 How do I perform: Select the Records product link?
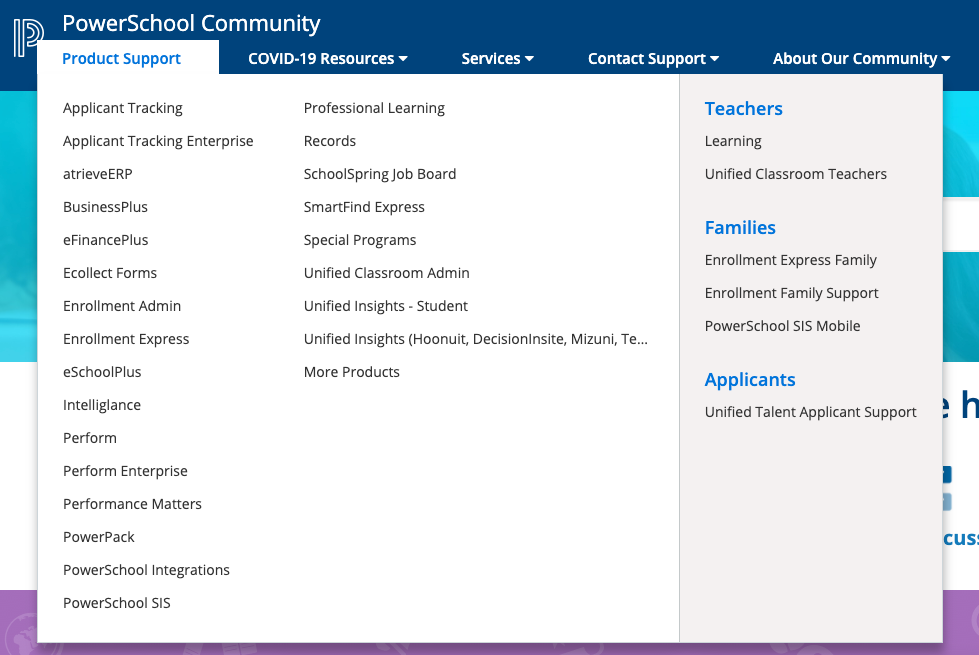pos(330,141)
